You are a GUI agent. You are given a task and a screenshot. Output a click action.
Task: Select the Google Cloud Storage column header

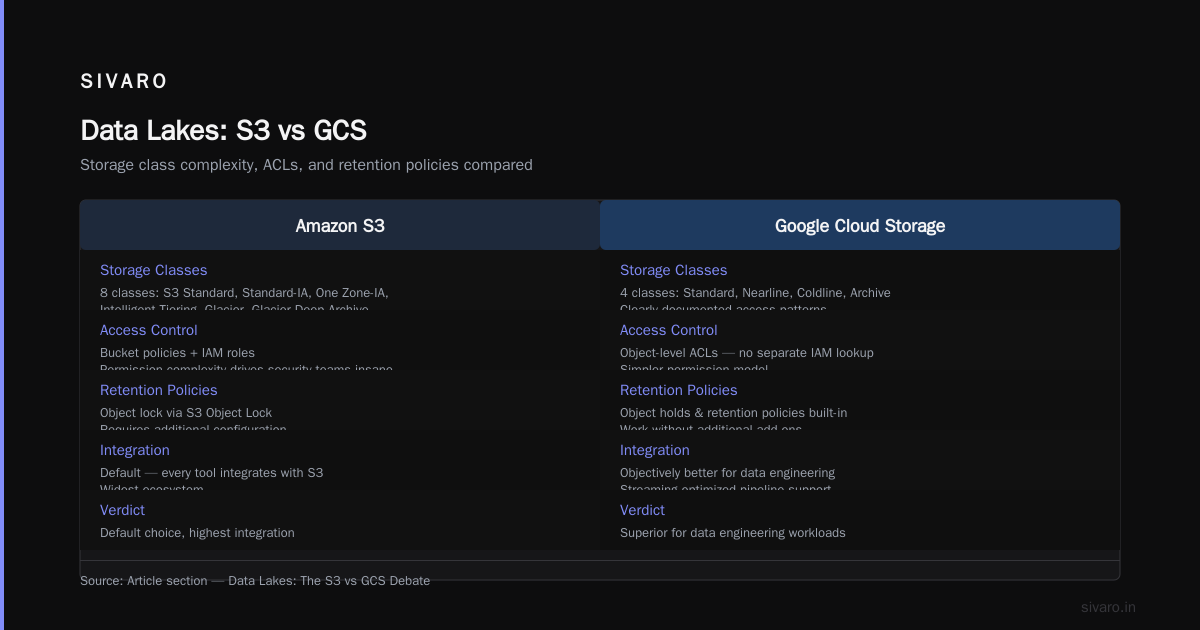click(x=860, y=226)
